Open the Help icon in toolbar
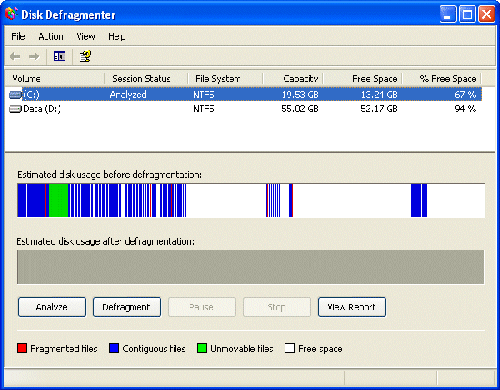This screenshot has height=390, width=500. [85, 56]
